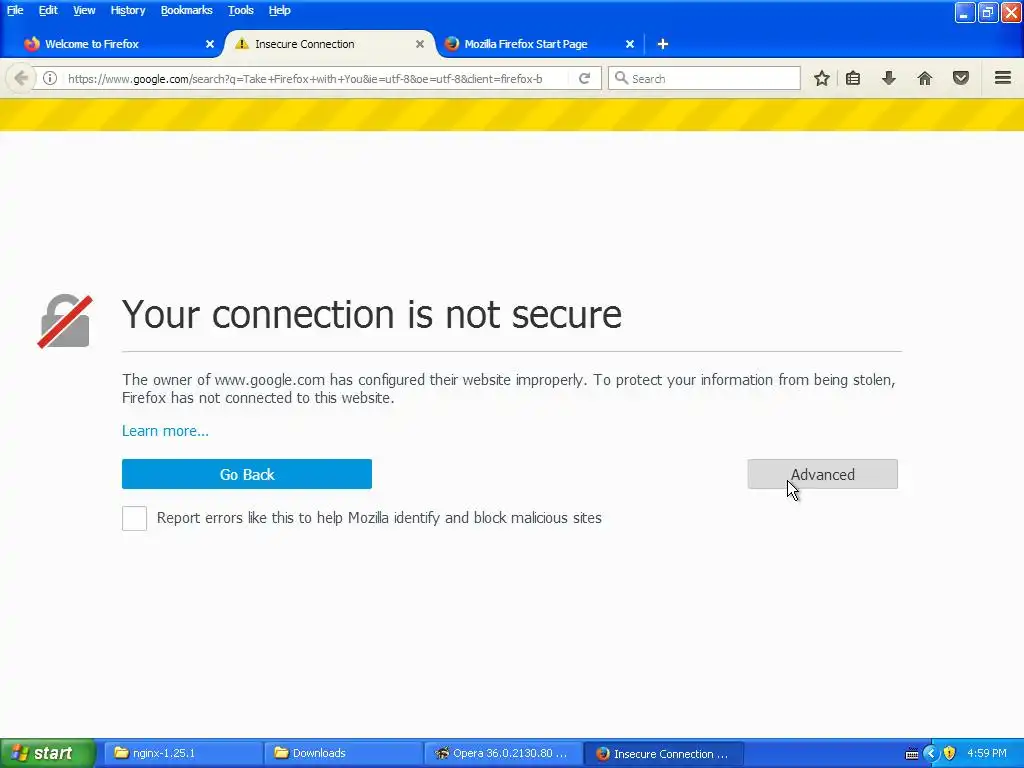Open site information icon in address bar
Viewport: 1024px width, 768px height.
50,78
